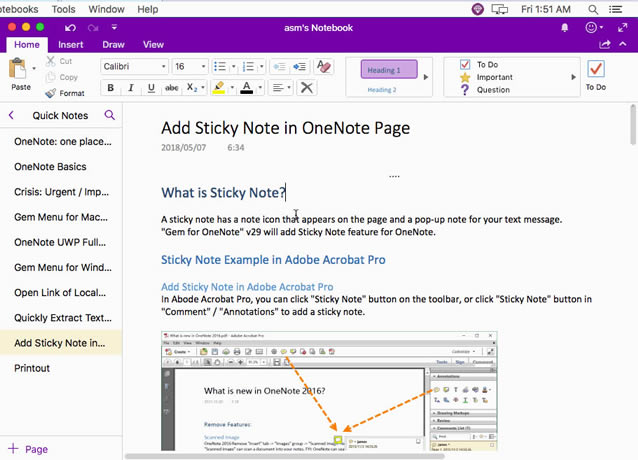
Task: Underline the selected text
Action: tap(150, 88)
